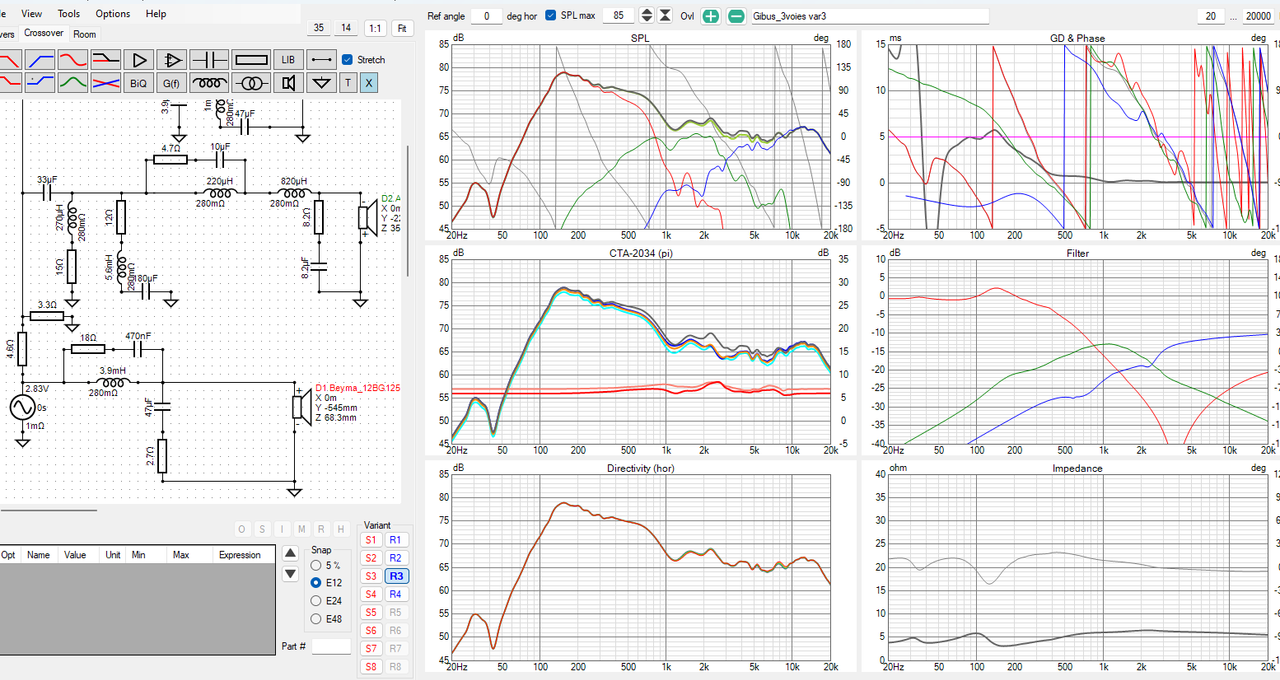Activate variant R2
1280x680 pixels.
395,558
